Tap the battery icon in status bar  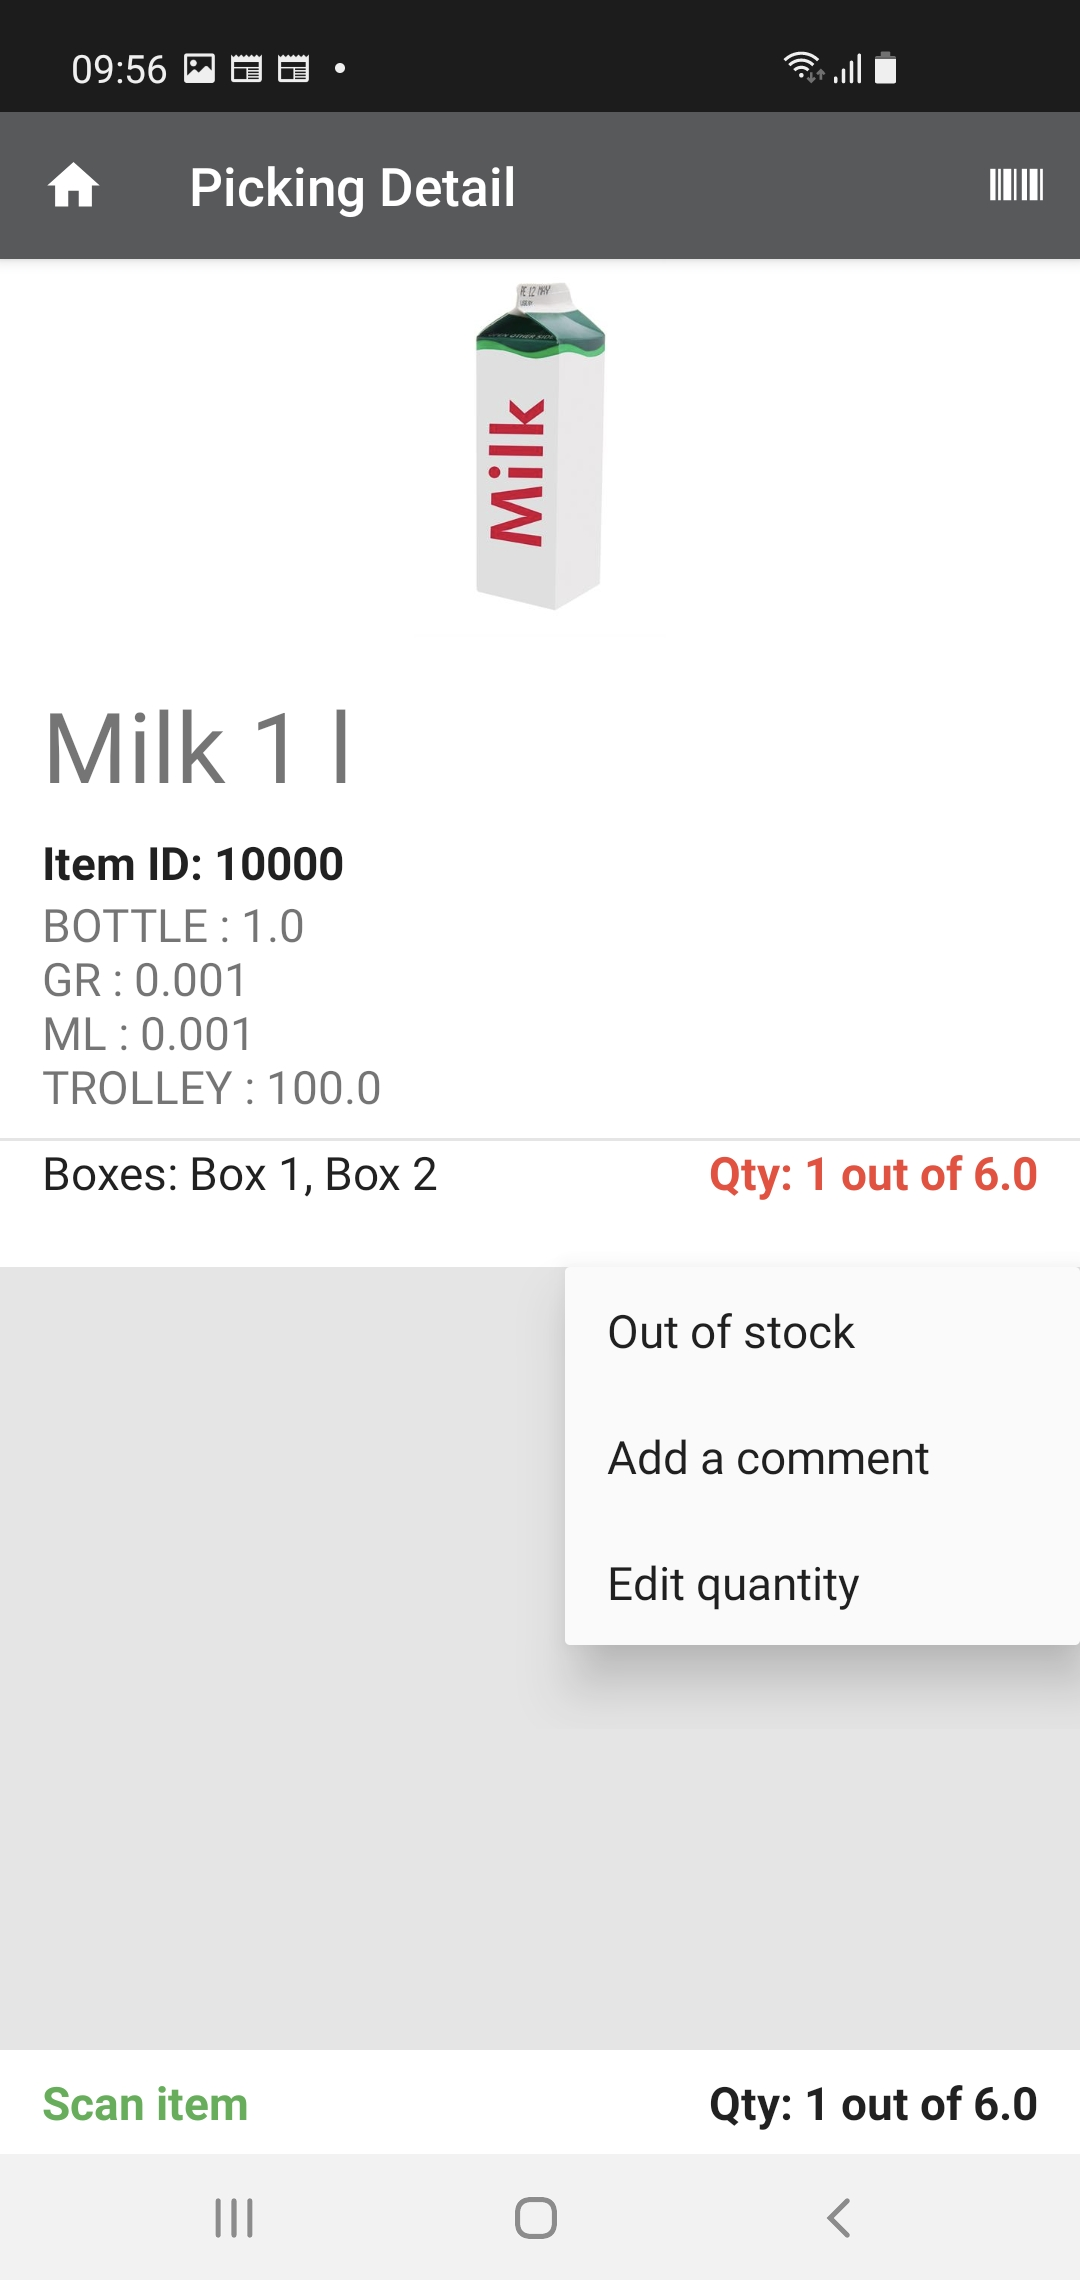(x=885, y=68)
